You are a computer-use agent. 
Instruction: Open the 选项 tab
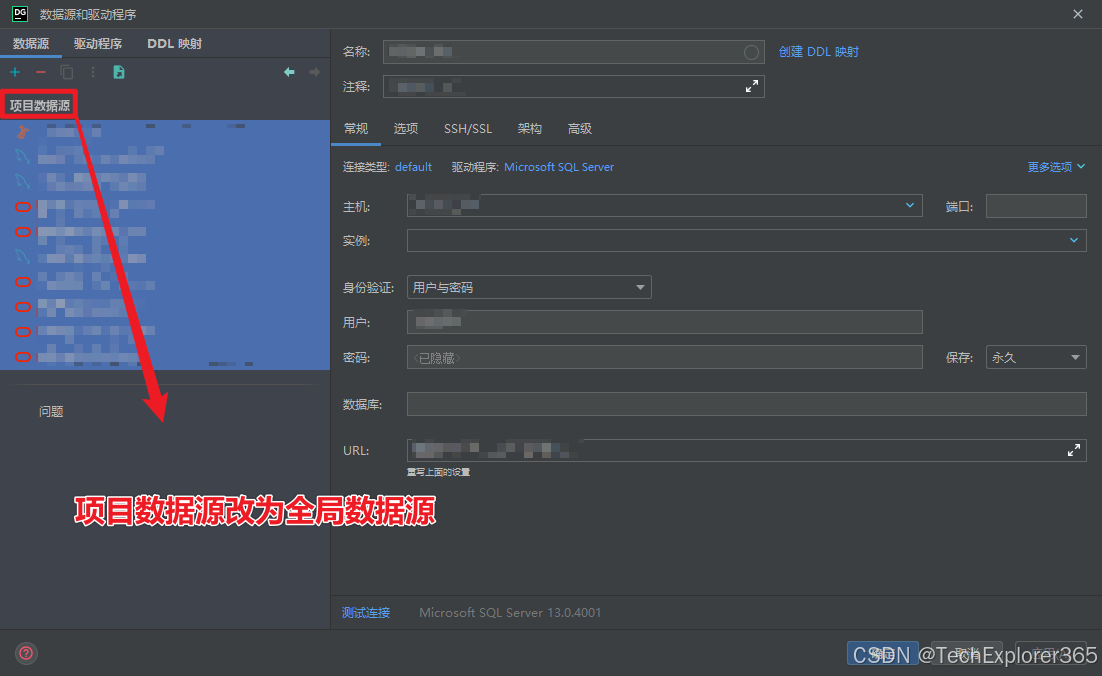[x=406, y=129]
